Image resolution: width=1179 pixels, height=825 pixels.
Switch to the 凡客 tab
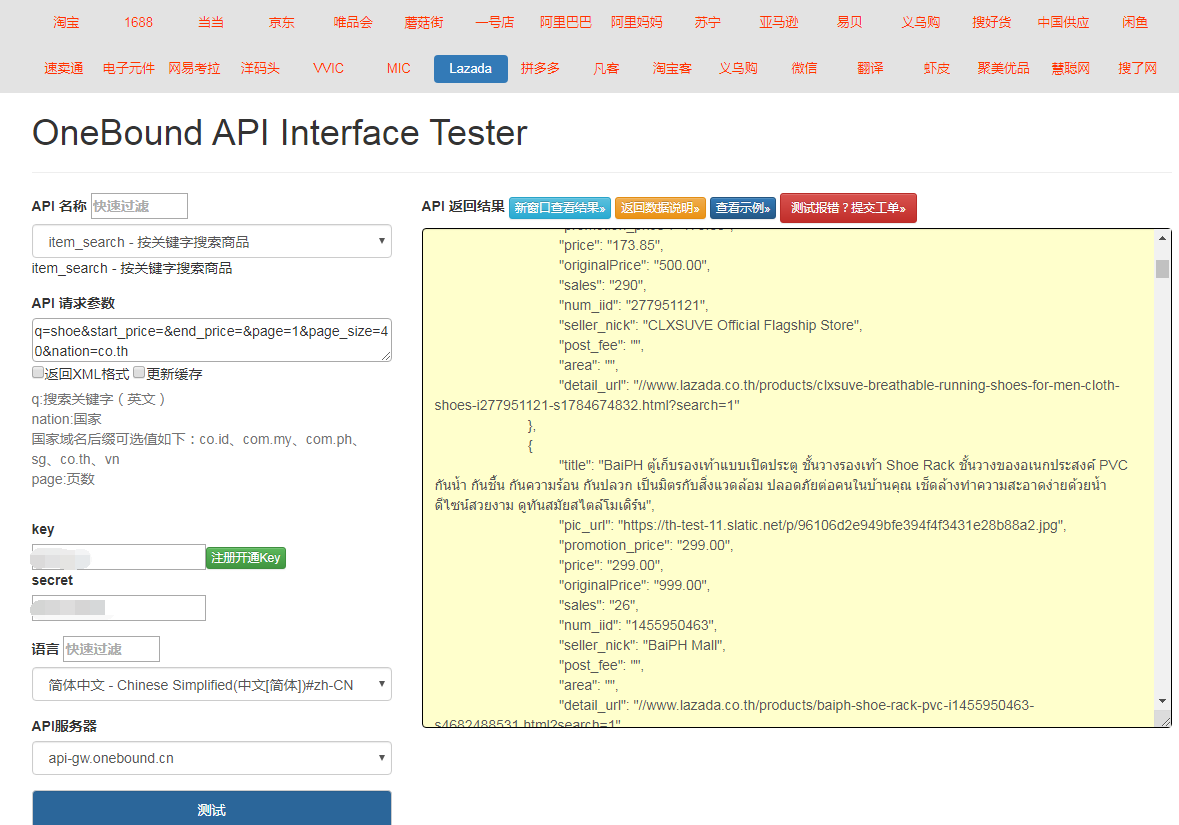(x=606, y=68)
